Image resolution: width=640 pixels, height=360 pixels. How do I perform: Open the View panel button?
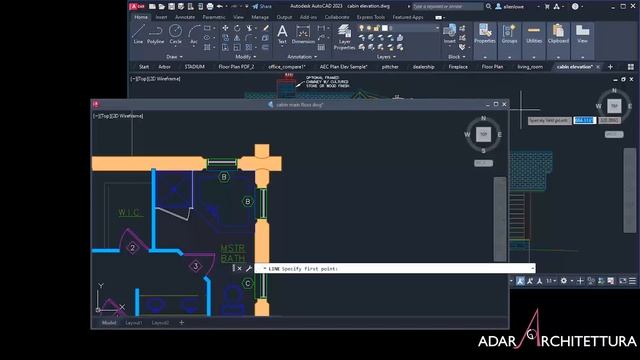[582, 41]
